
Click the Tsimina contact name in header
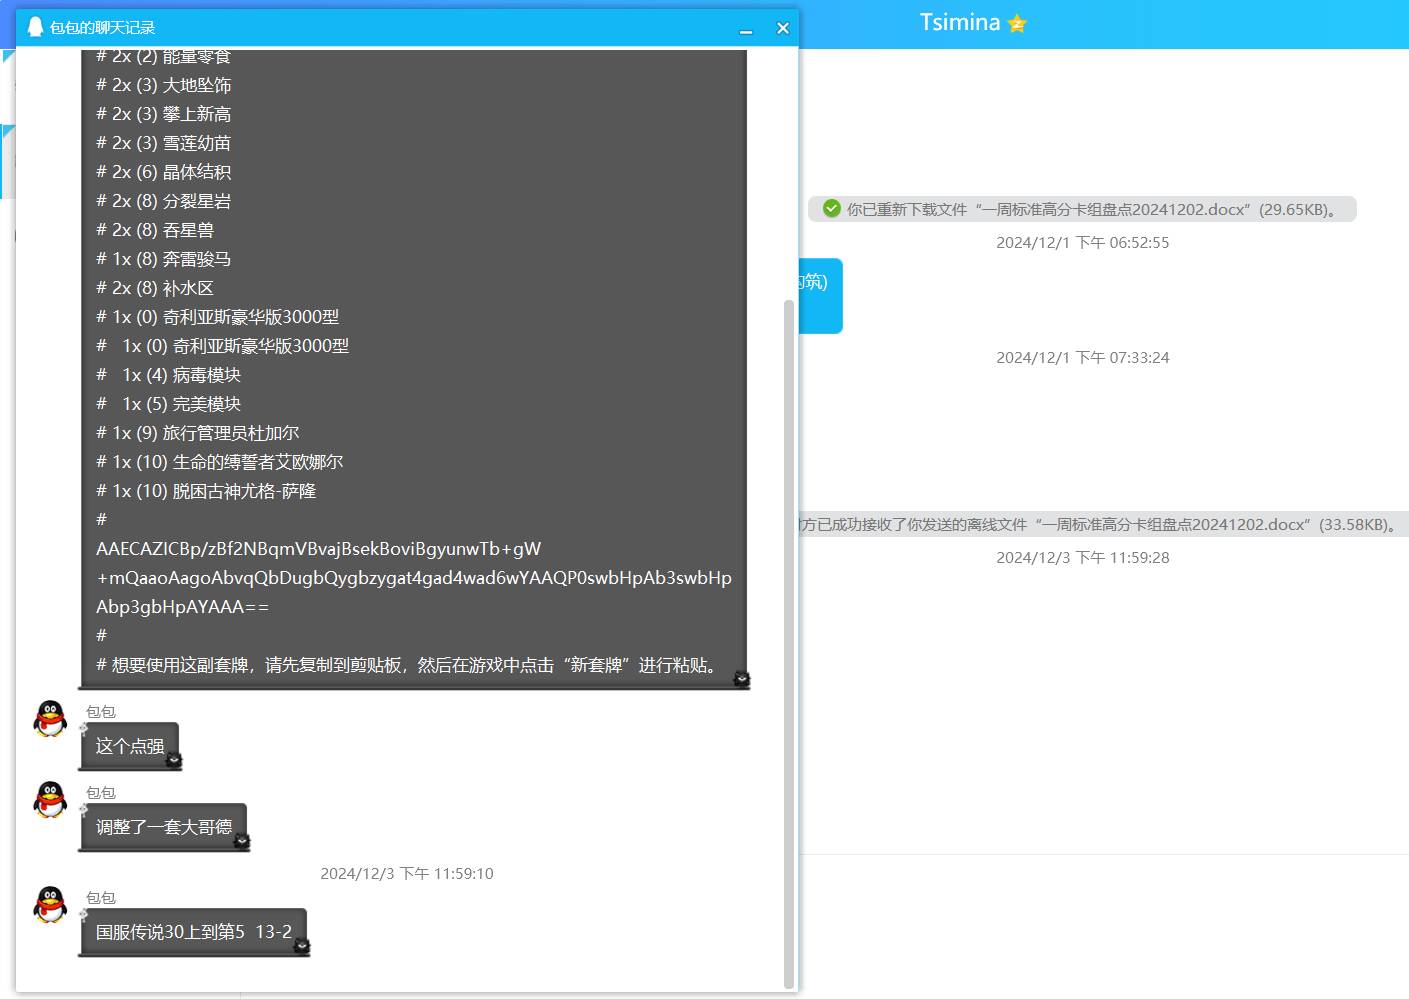point(959,23)
